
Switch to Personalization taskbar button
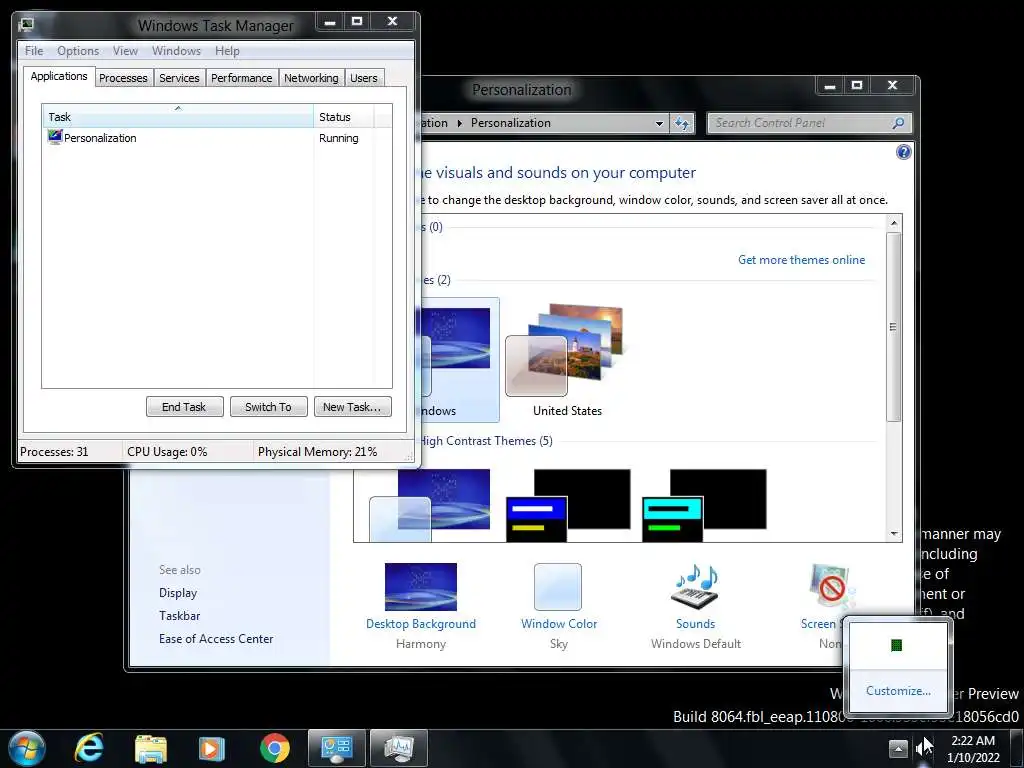[337, 748]
